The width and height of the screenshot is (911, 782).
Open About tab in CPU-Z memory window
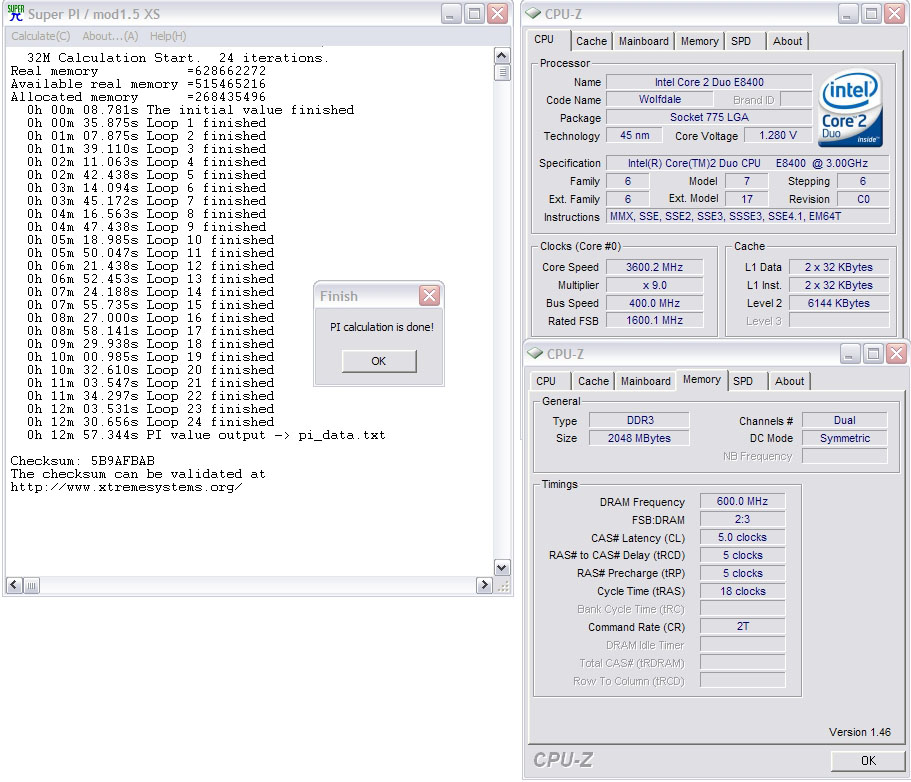(x=790, y=381)
